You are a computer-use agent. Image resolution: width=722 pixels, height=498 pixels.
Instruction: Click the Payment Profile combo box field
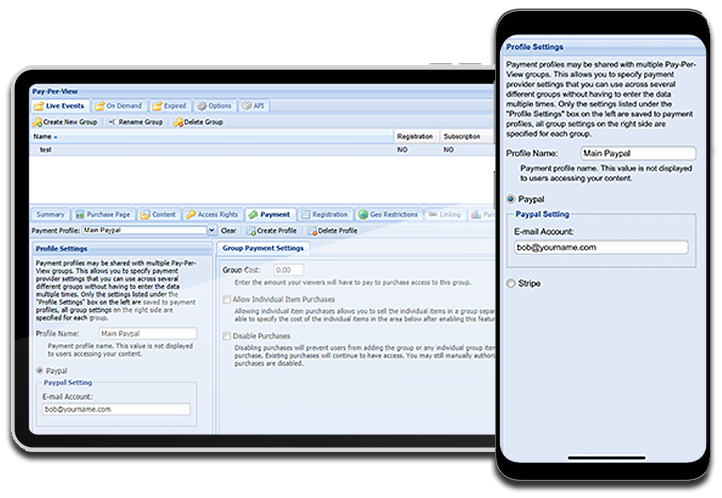(x=145, y=230)
